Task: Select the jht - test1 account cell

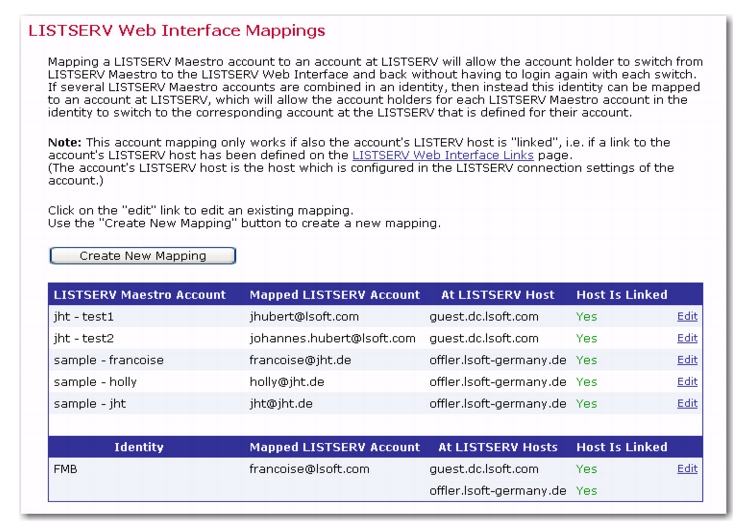Action: pos(84,317)
